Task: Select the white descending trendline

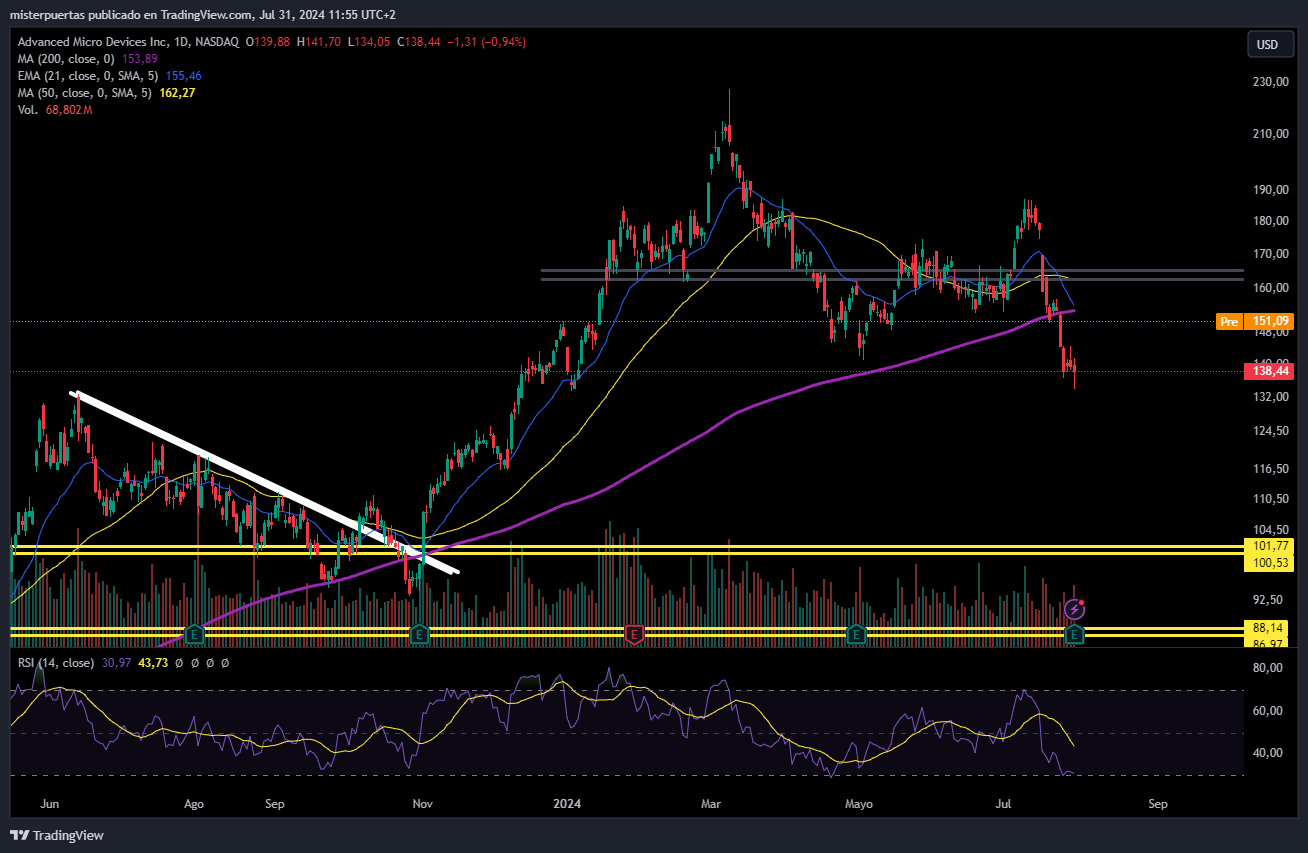Action: 265,482
